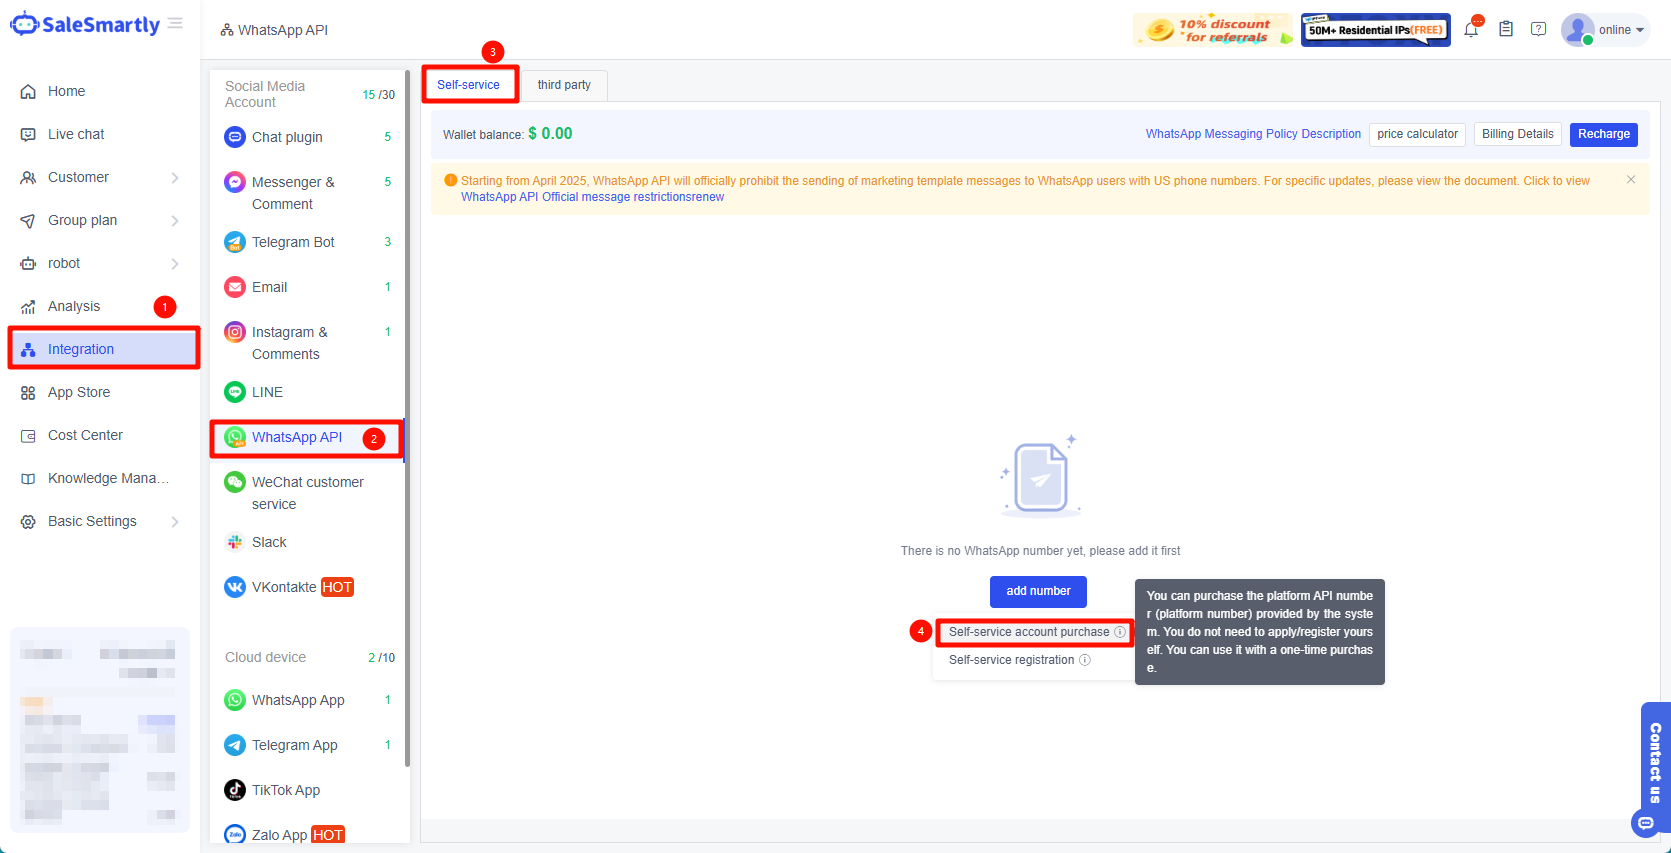Click the add number button
1671x853 pixels.
point(1038,591)
